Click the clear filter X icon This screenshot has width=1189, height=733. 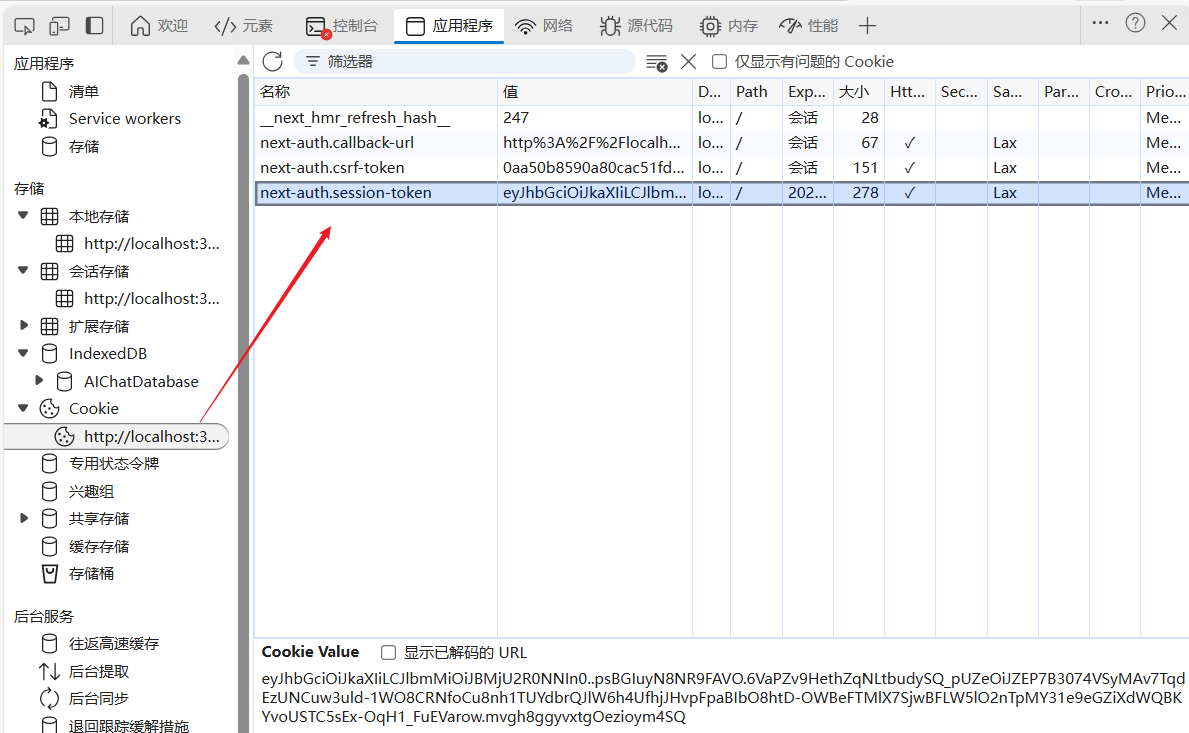pos(688,61)
